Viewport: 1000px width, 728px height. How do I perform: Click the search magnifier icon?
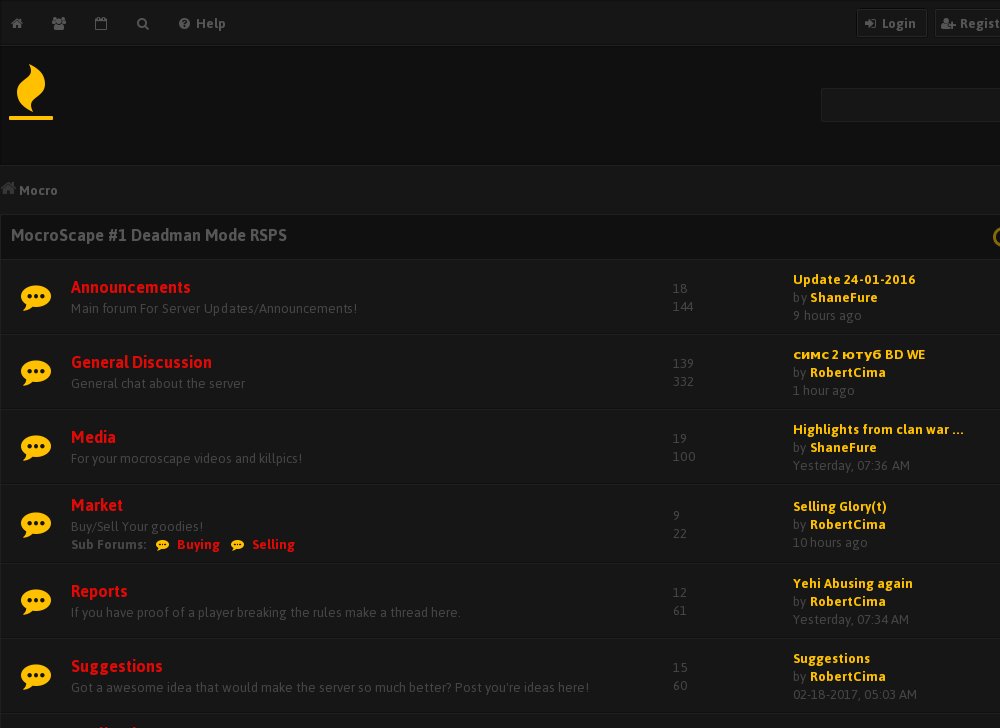(143, 23)
